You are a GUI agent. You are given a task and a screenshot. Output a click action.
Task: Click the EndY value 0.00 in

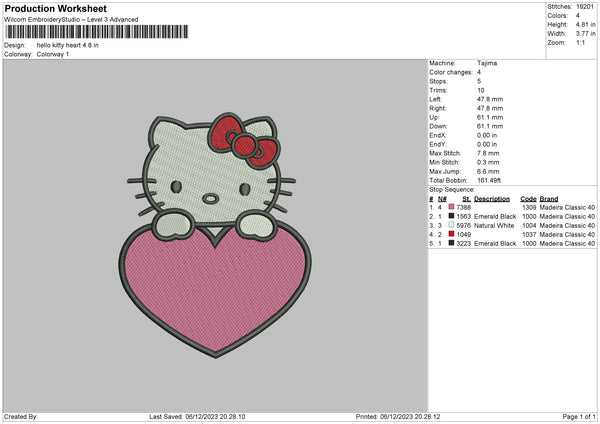click(487, 145)
